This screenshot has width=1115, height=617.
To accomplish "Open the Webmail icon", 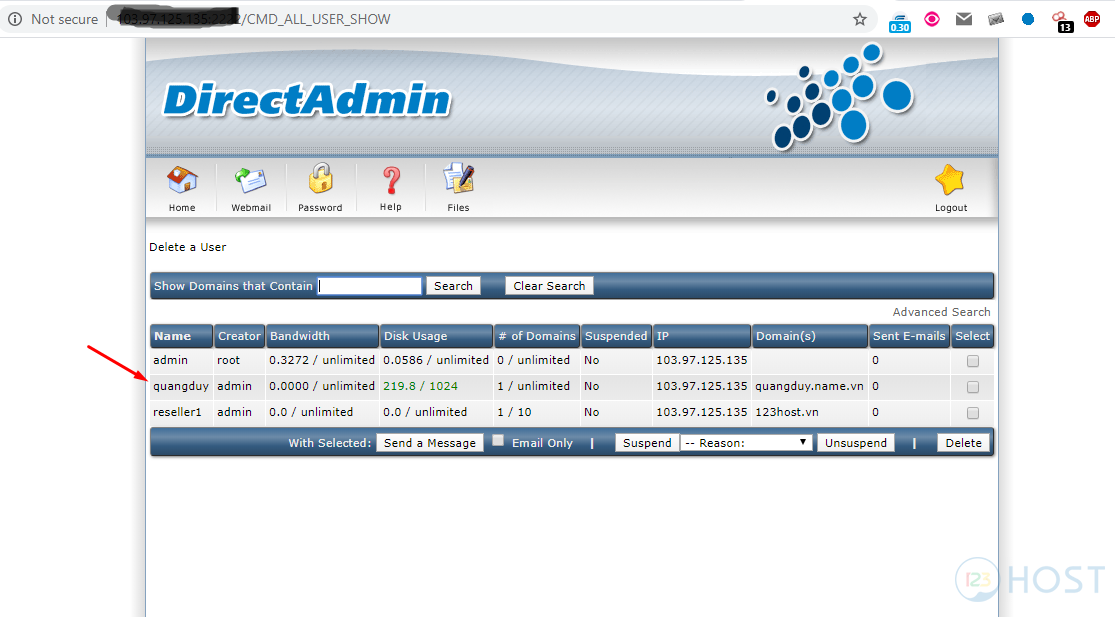I will pos(250,181).
